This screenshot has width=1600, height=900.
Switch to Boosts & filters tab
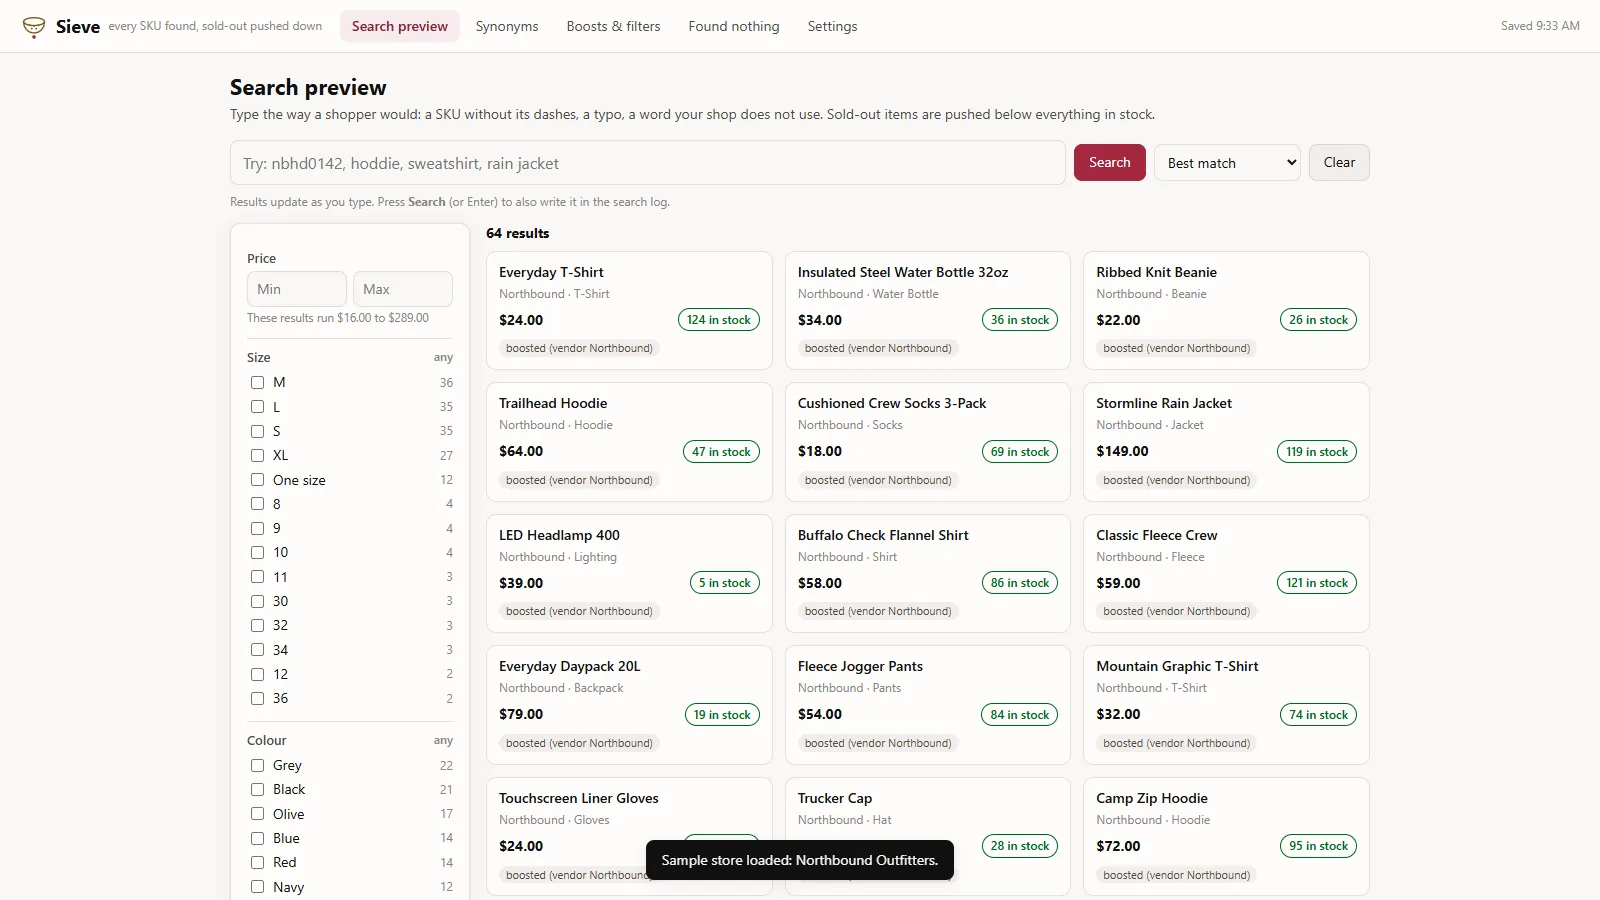[613, 26]
